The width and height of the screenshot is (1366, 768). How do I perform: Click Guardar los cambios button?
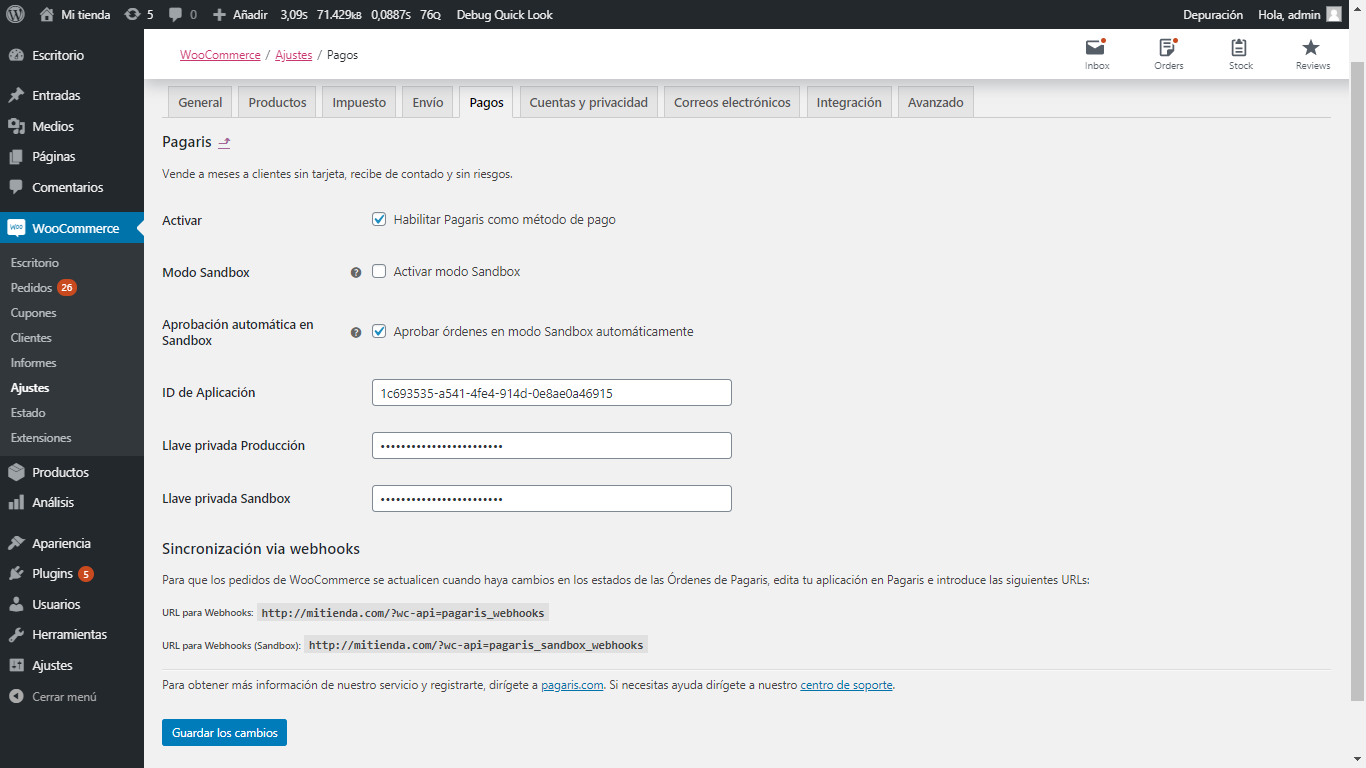225,732
